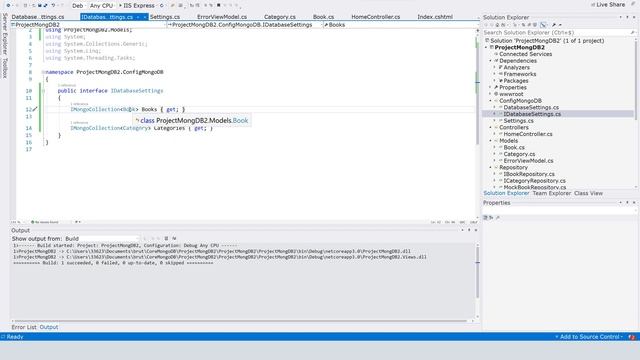Select the wwwroot folder

click(x=511, y=94)
